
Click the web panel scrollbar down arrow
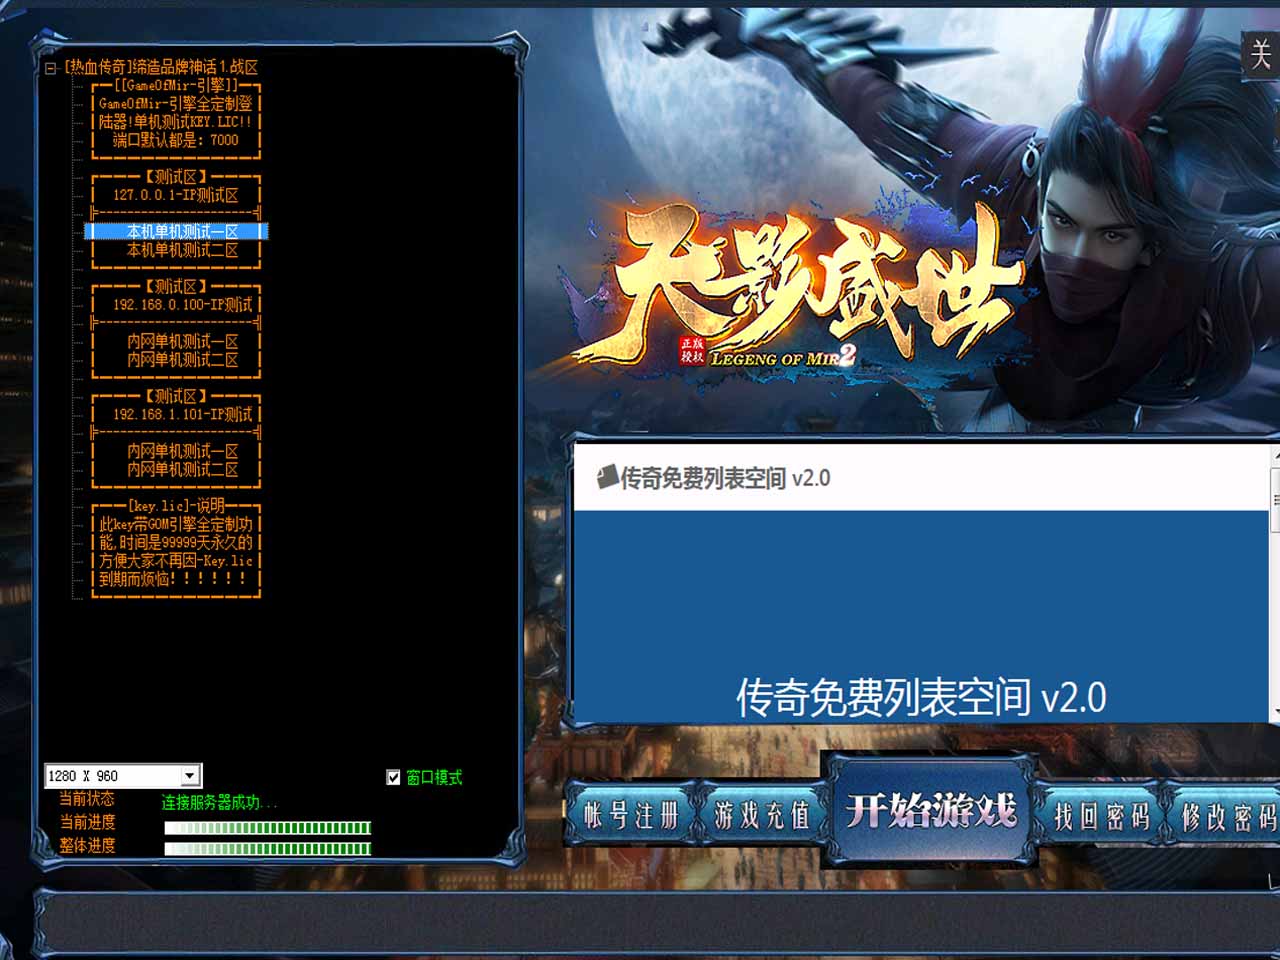point(1275,713)
